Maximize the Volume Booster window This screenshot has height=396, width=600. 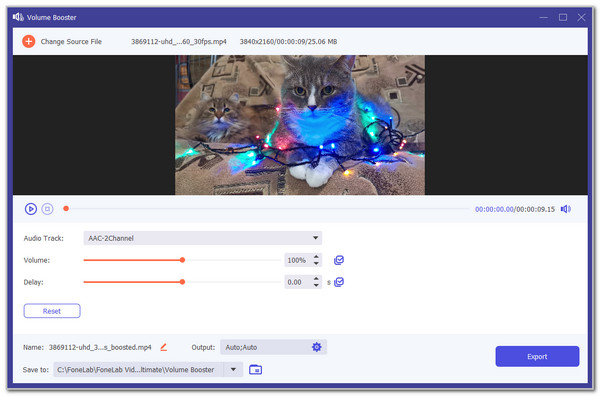point(562,17)
